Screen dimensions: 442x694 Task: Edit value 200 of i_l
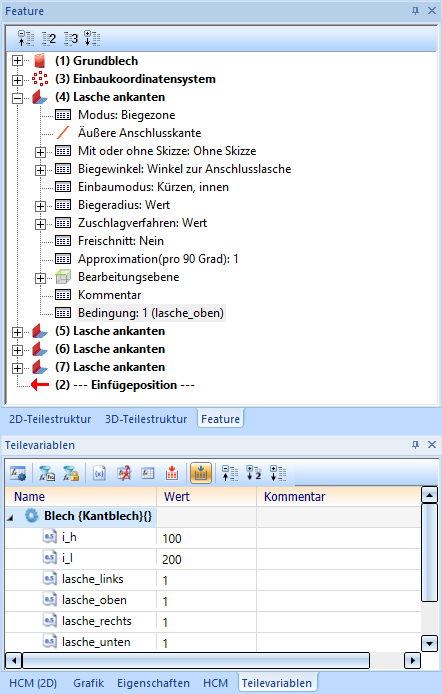[x=207, y=559]
